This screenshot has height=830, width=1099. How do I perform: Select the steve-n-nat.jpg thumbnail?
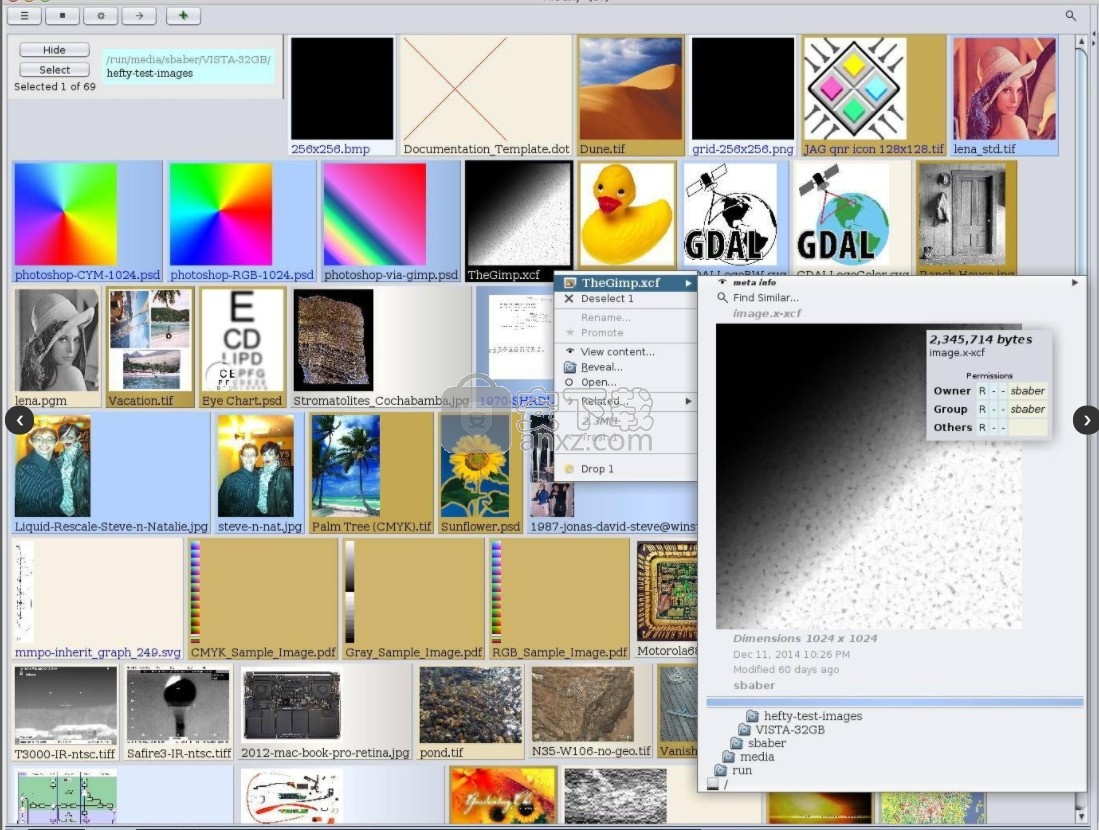tap(256, 466)
